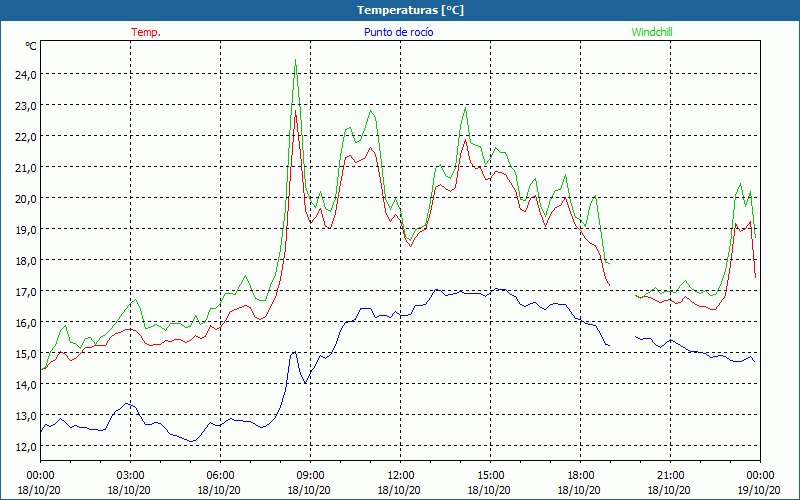Click the 03:00 time axis label
Image resolution: width=800 pixels, height=500 pixels.
pos(130,476)
